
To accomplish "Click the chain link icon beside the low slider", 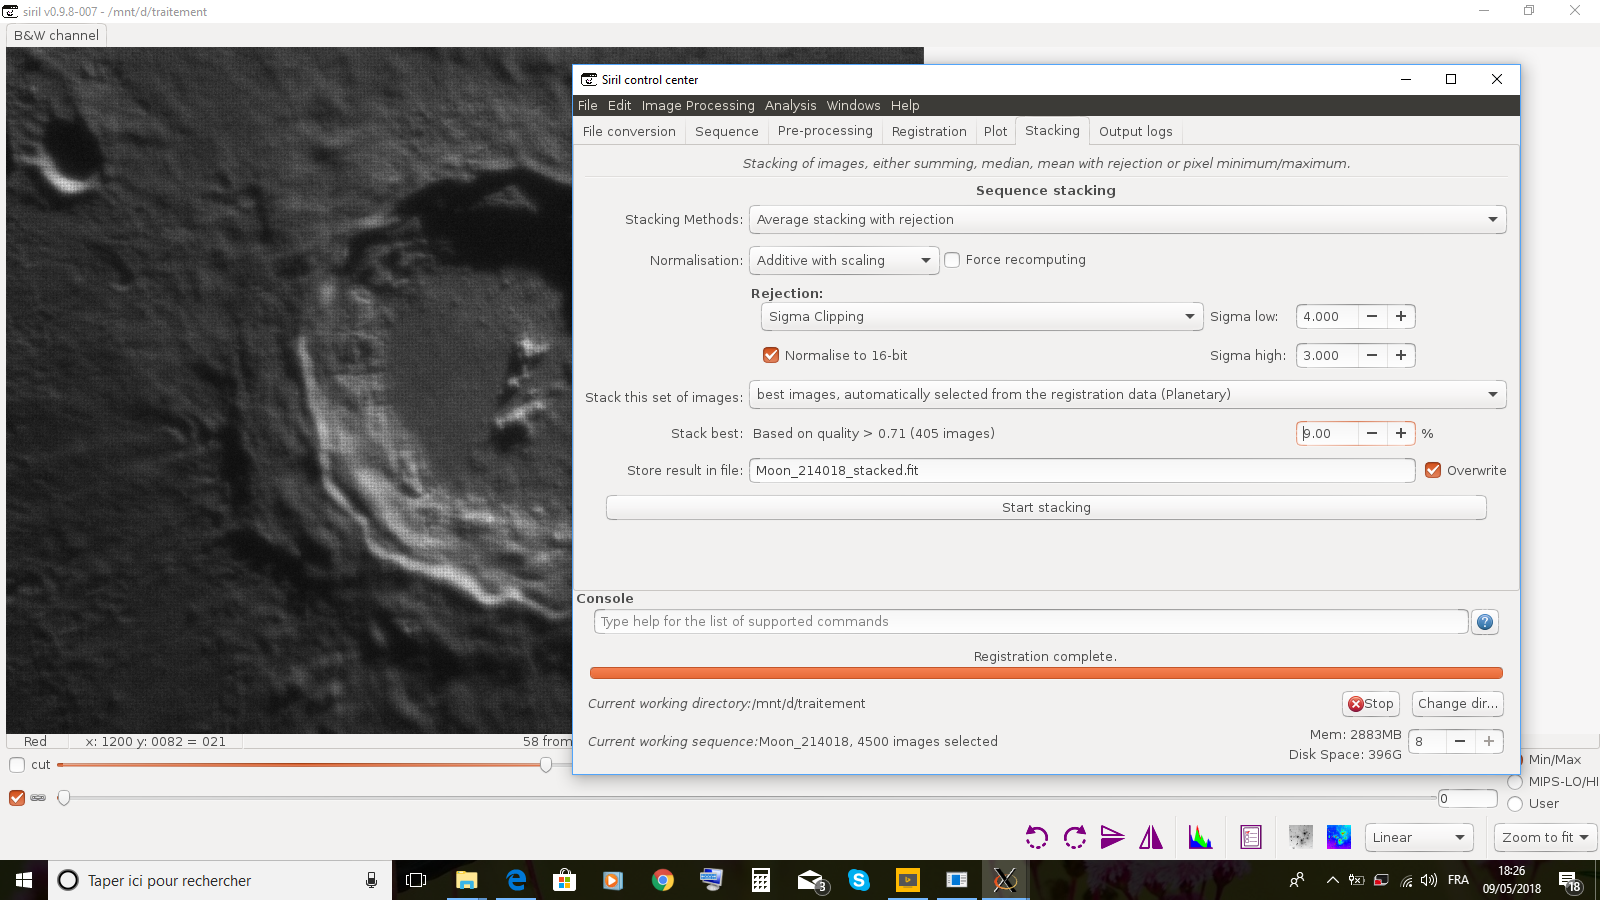I will (x=38, y=798).
